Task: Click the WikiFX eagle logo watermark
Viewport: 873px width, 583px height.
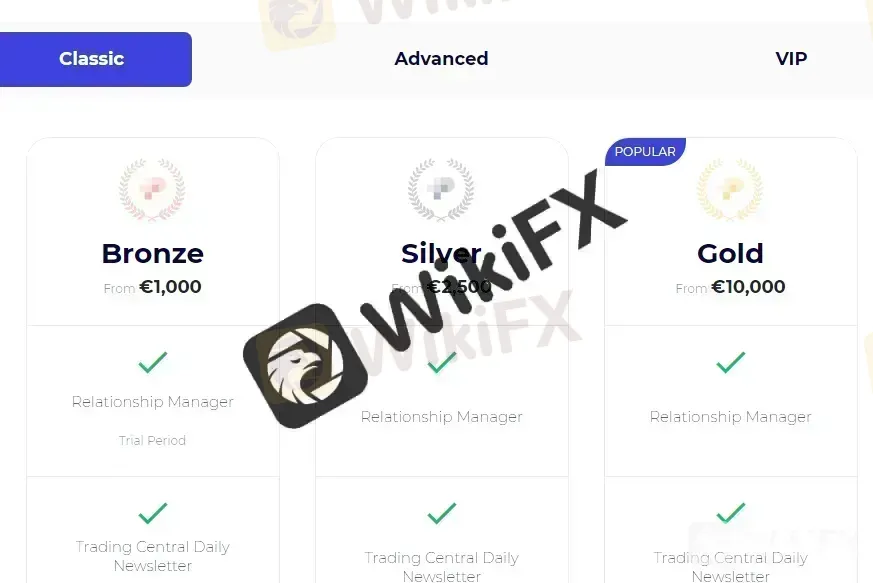Action: point(306,366)
